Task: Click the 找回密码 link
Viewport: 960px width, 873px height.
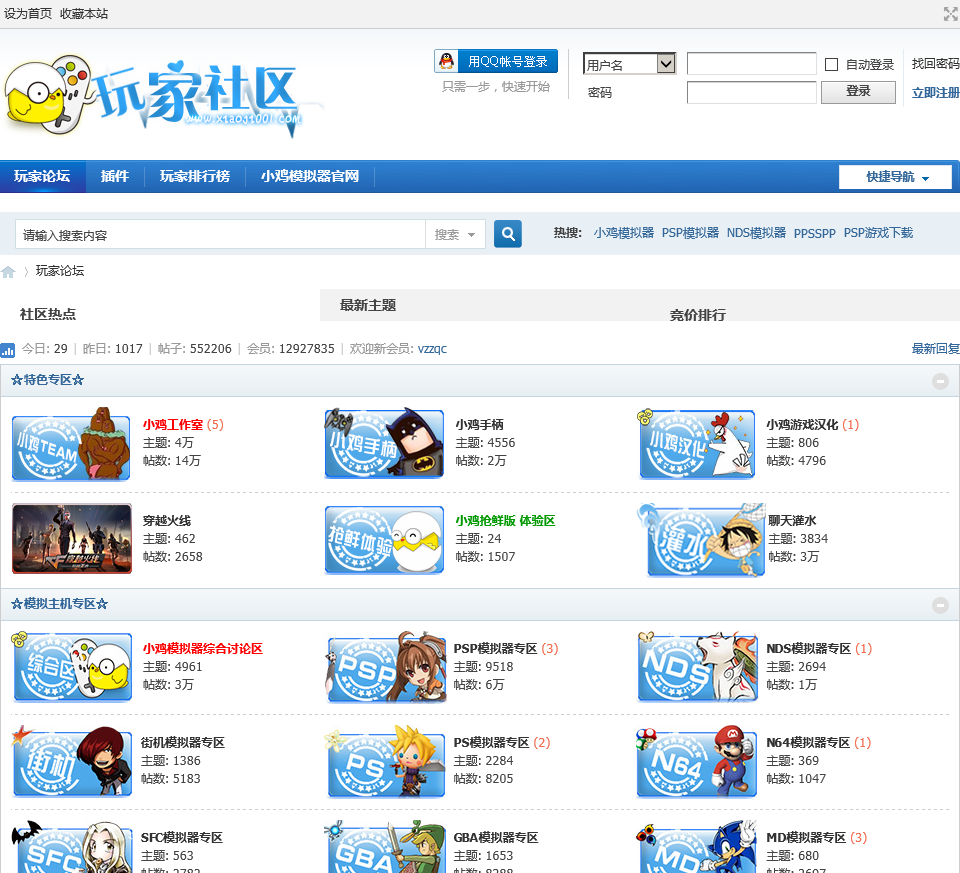Action: click(x=936, y=64)
